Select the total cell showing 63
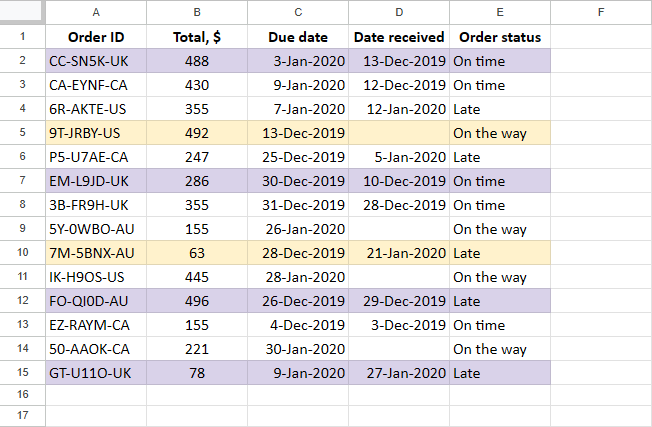Screen dimensions: 652x427 point(197,253)
